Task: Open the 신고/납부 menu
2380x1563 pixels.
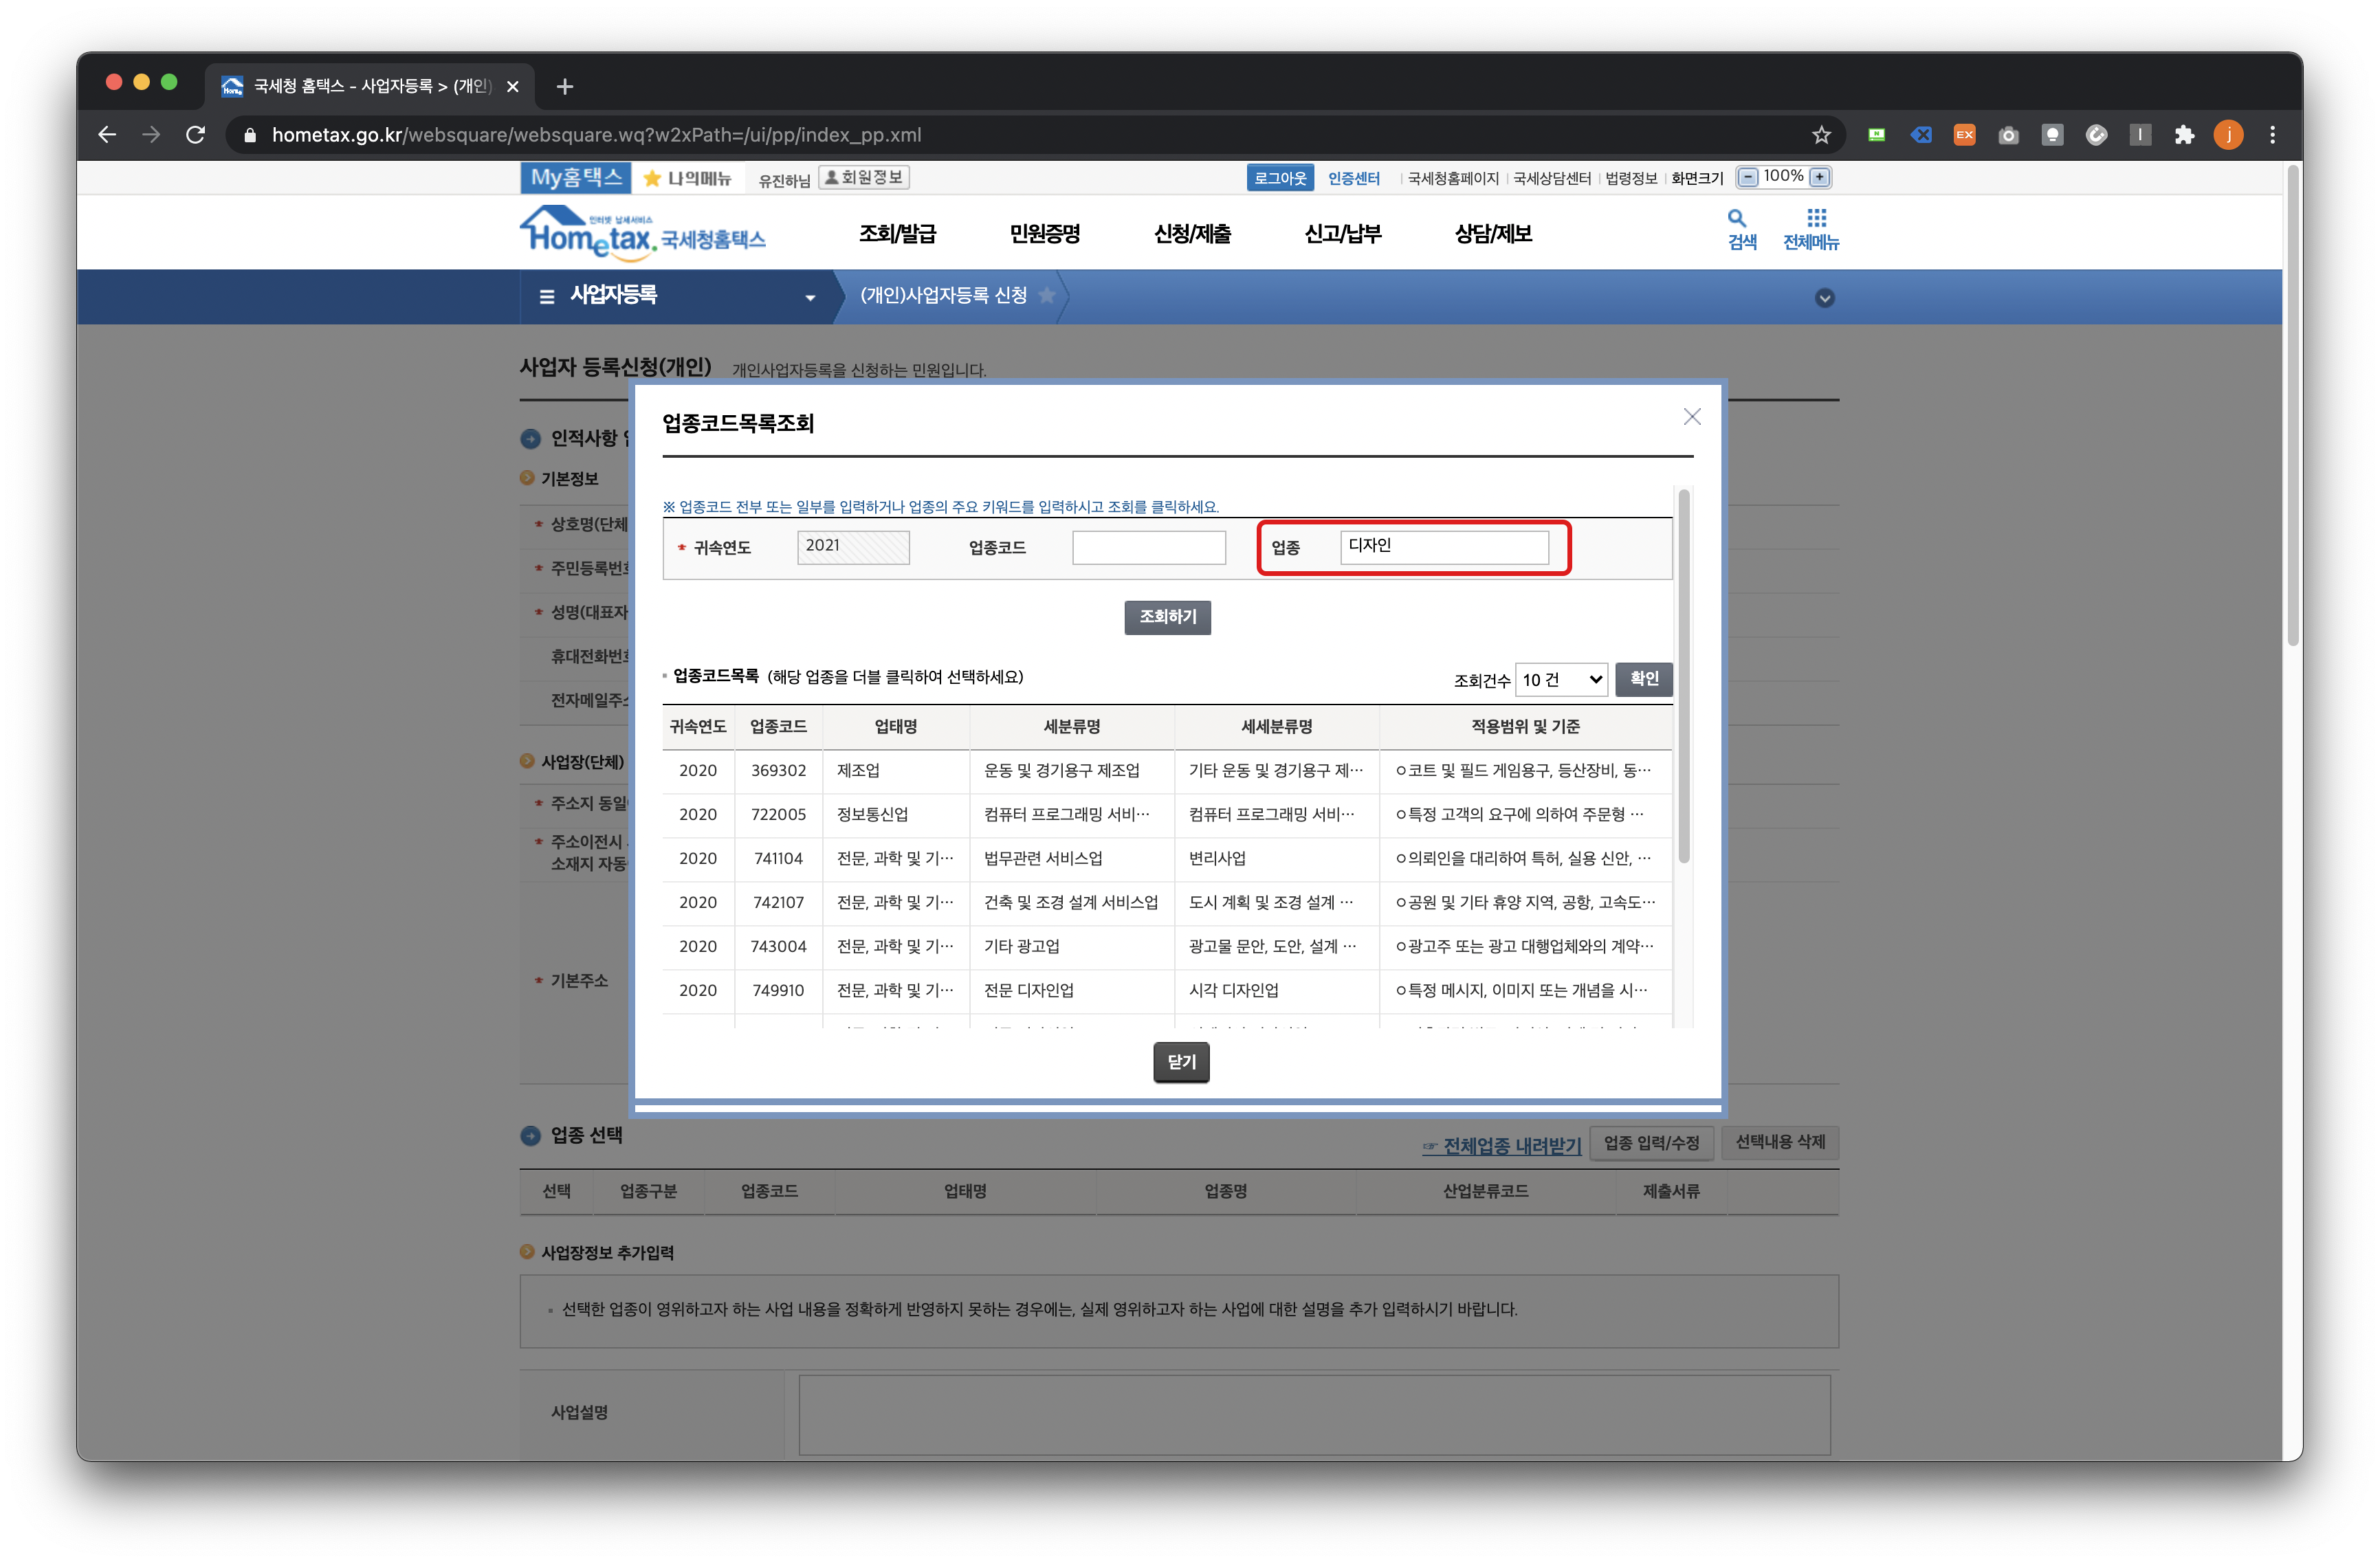Action: pos(1342,234)
